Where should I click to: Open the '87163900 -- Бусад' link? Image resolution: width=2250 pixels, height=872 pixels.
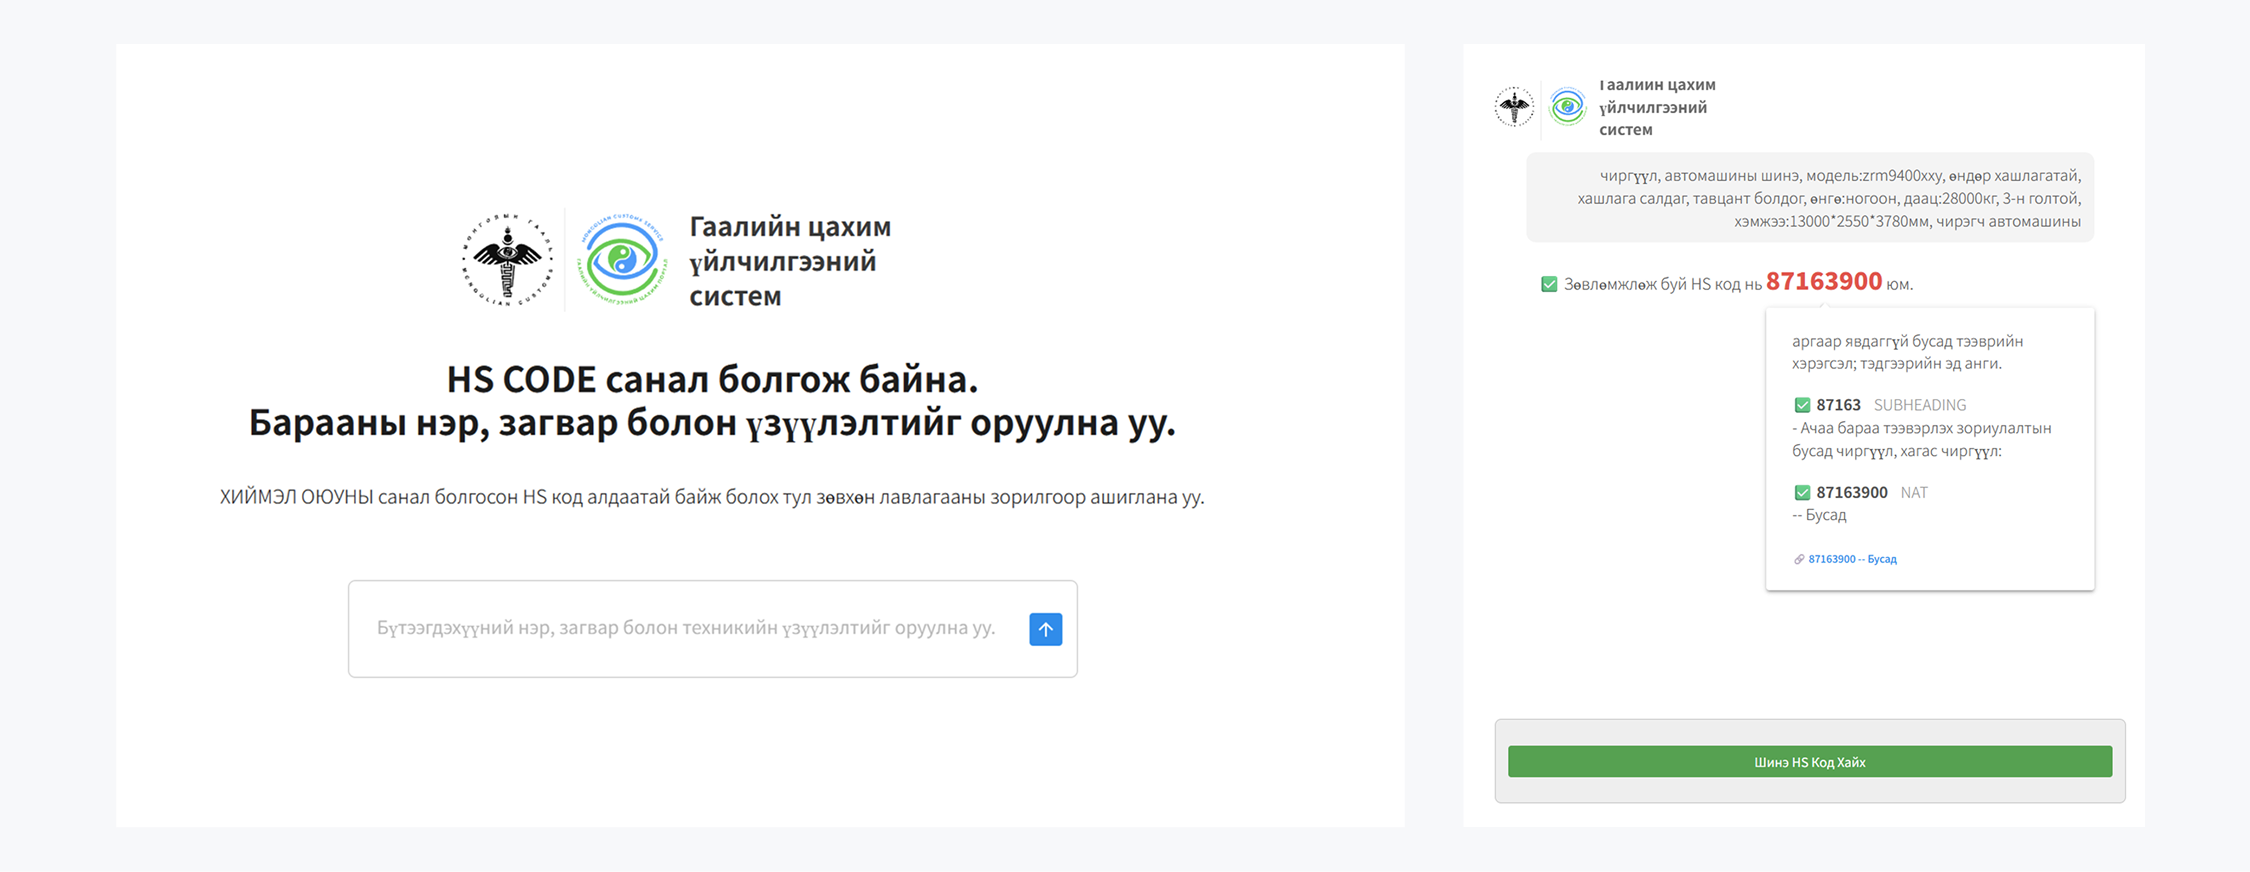[x=1852, y=559]
